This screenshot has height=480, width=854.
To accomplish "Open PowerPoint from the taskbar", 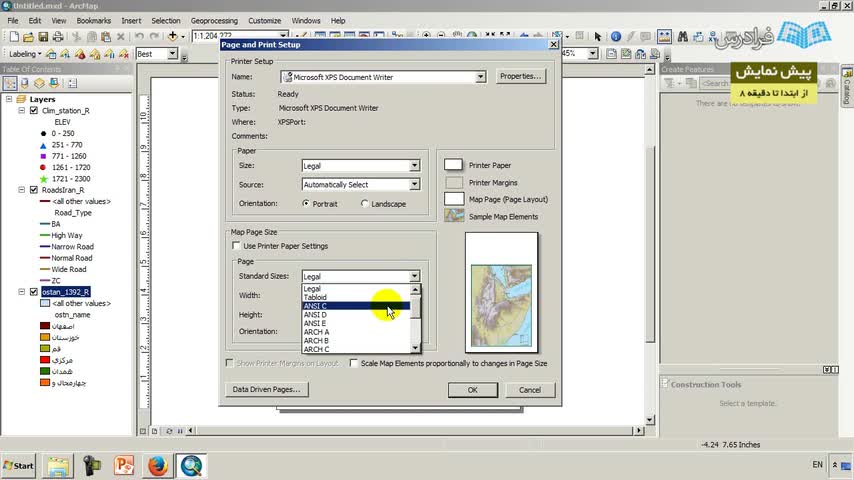I will tap(124, 466).
